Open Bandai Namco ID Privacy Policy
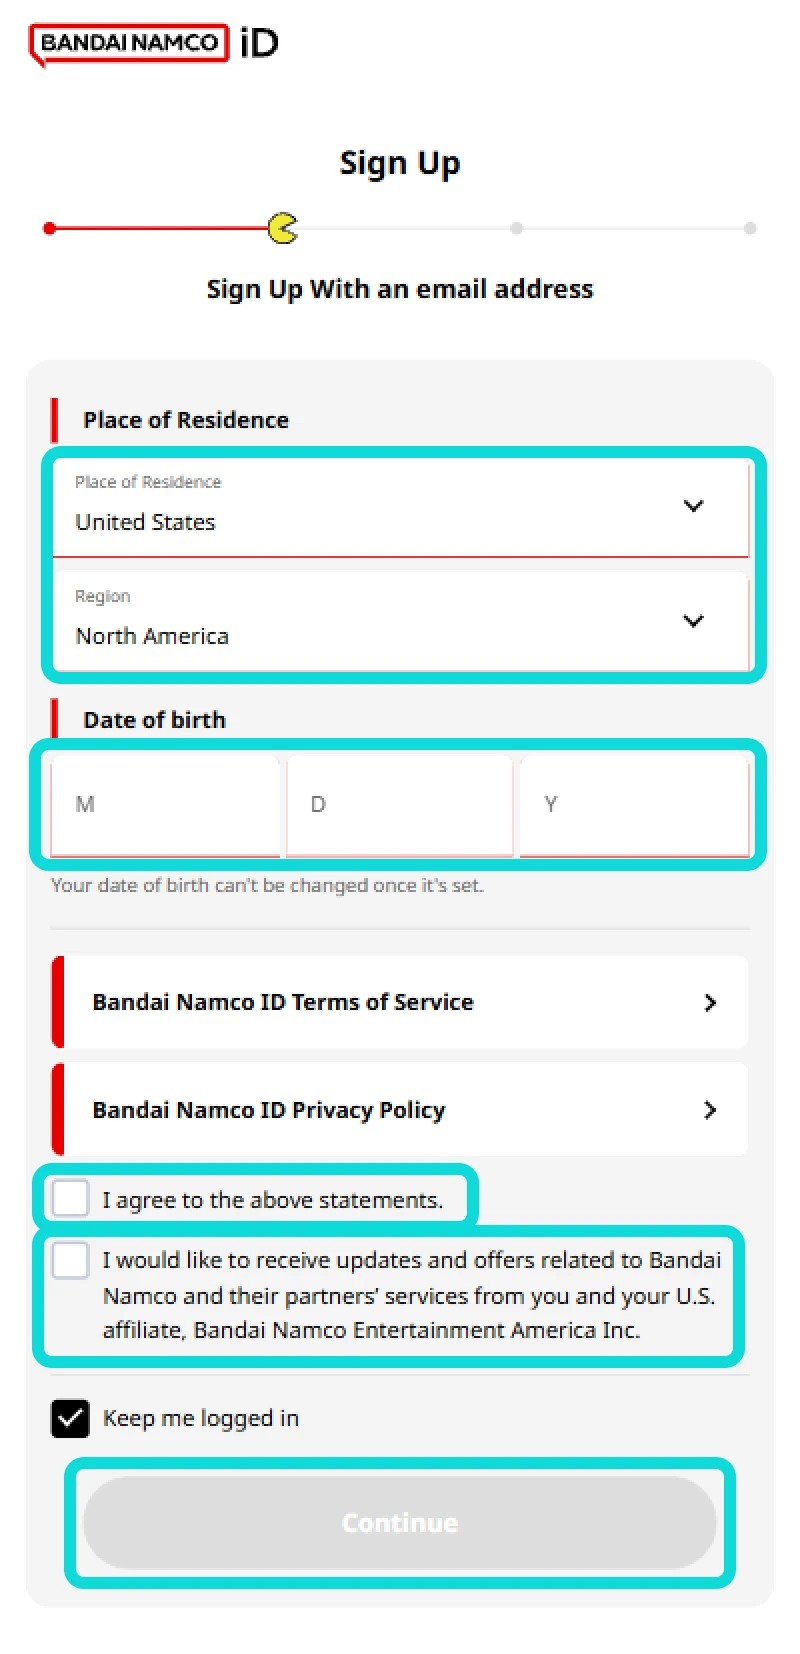Viewport: 800px width, 1654px height. (269, 1110)
